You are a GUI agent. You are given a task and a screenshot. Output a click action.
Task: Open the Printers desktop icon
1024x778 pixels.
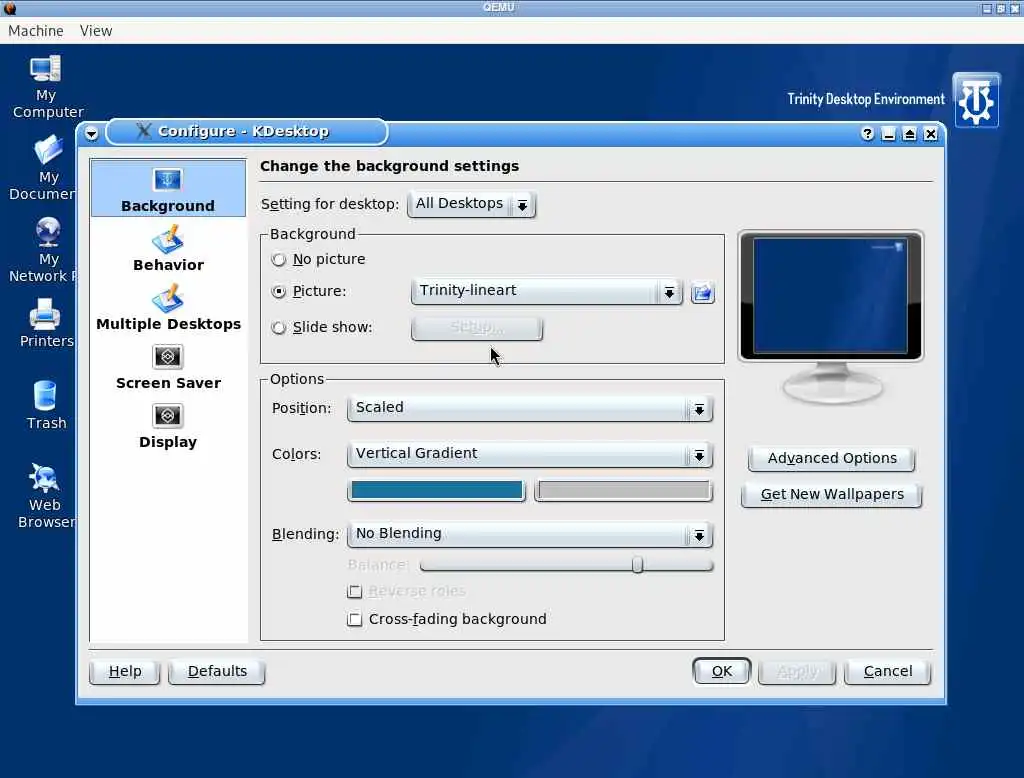pyautogui.click(x=46, y=323)
